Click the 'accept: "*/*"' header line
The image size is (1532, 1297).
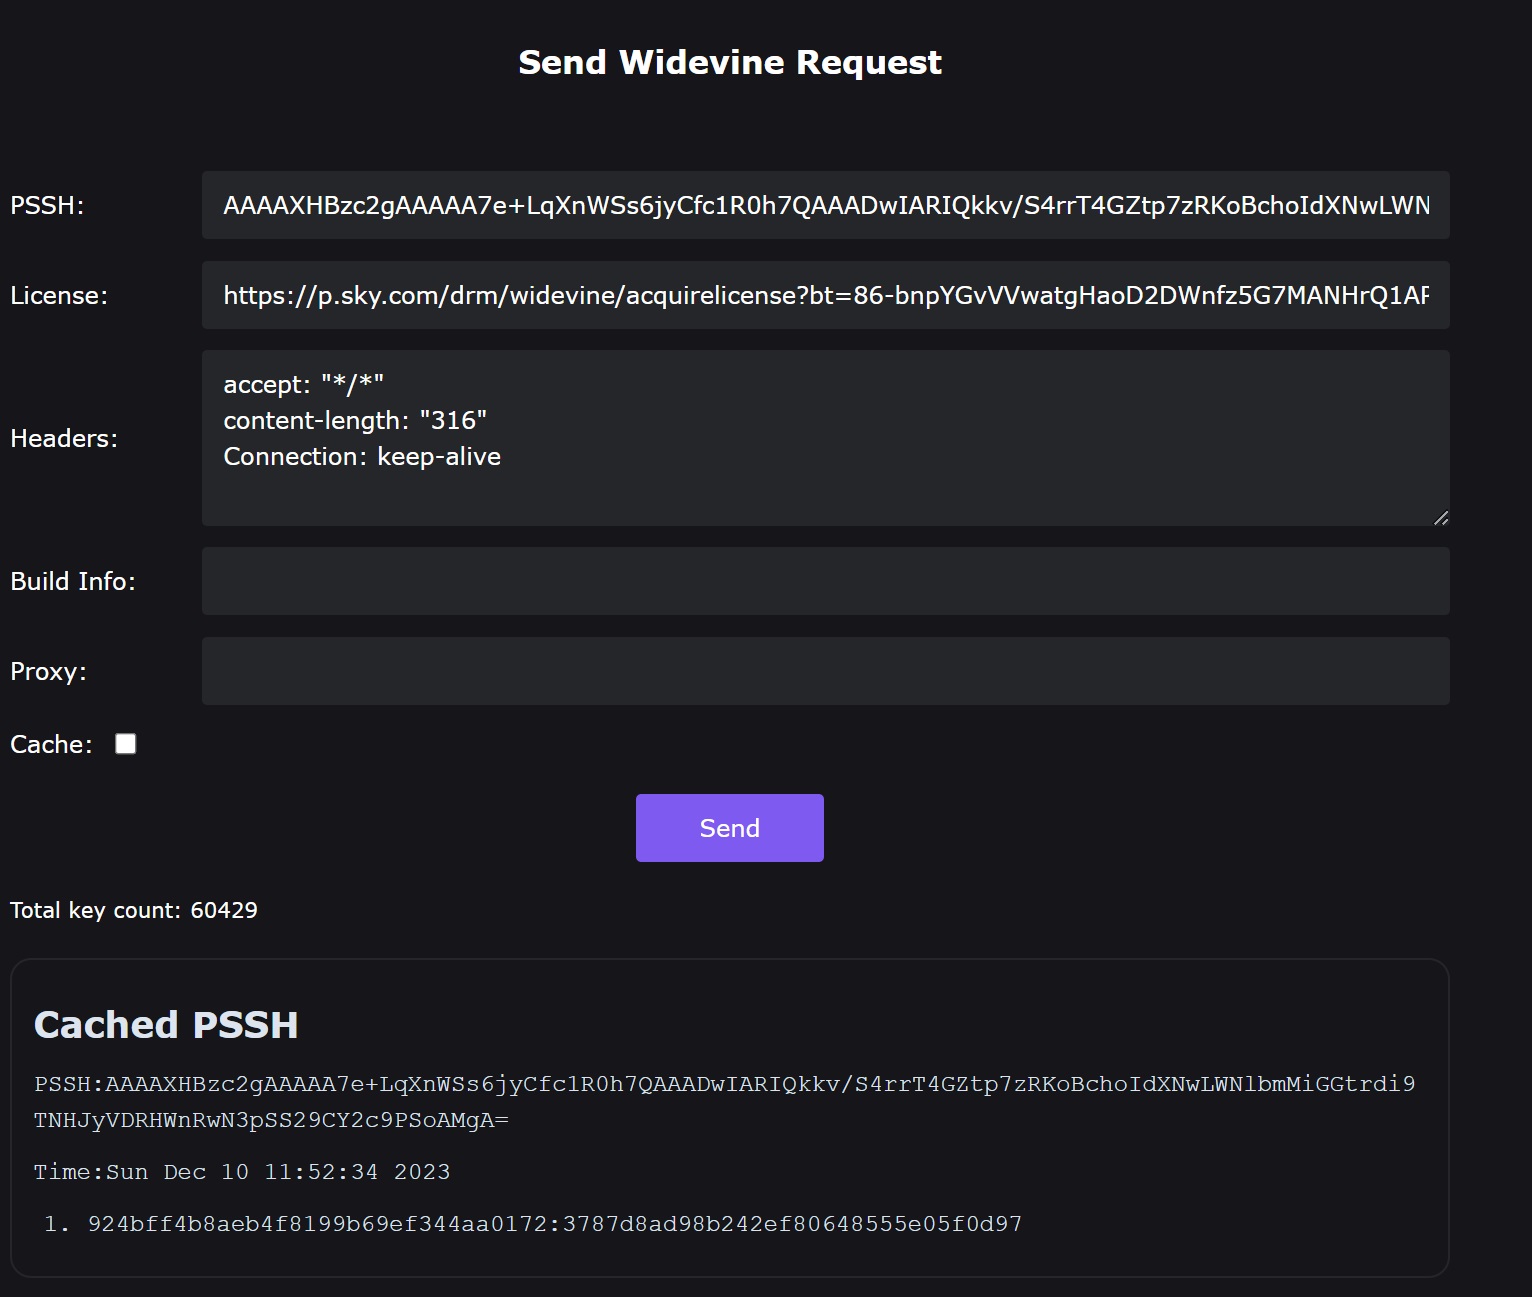pyautogui.click(x=304, y=384)
